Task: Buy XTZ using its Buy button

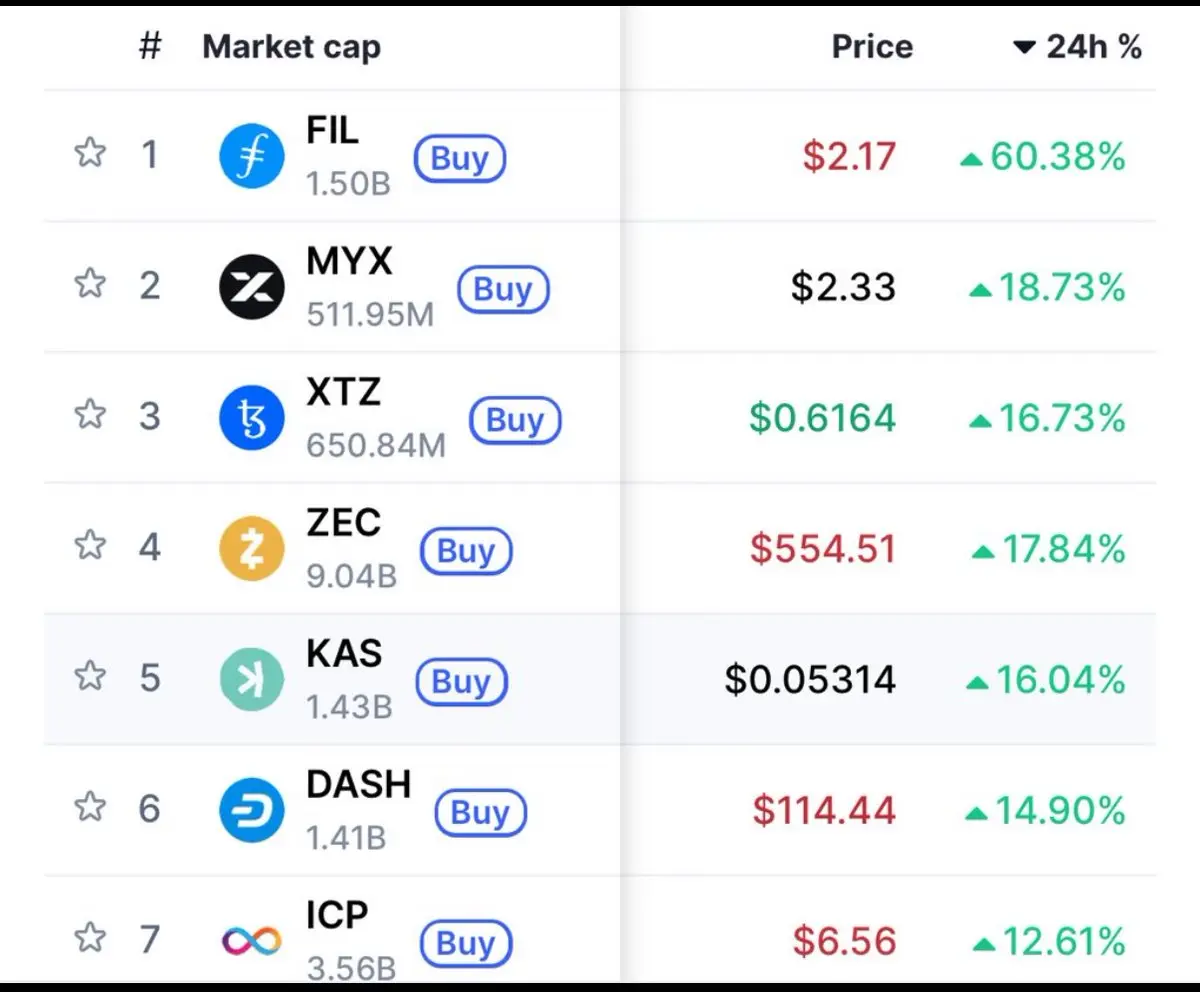Action: [515, 420]
